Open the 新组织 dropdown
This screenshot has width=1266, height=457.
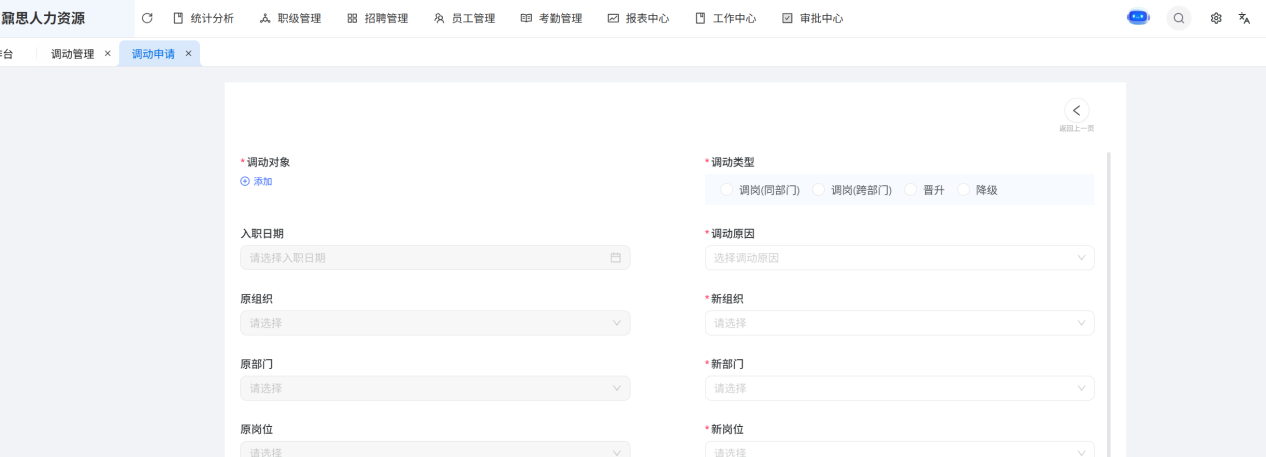(899, 323)
